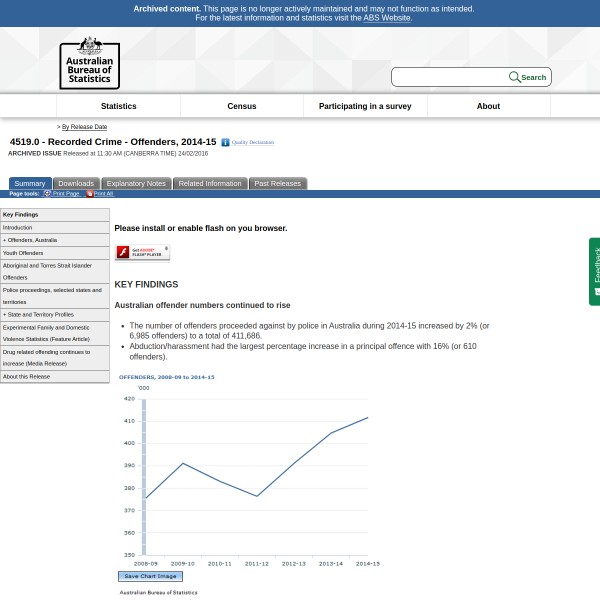
Task: Open About this Release sidebar item
Action: [x=26, y=376]
